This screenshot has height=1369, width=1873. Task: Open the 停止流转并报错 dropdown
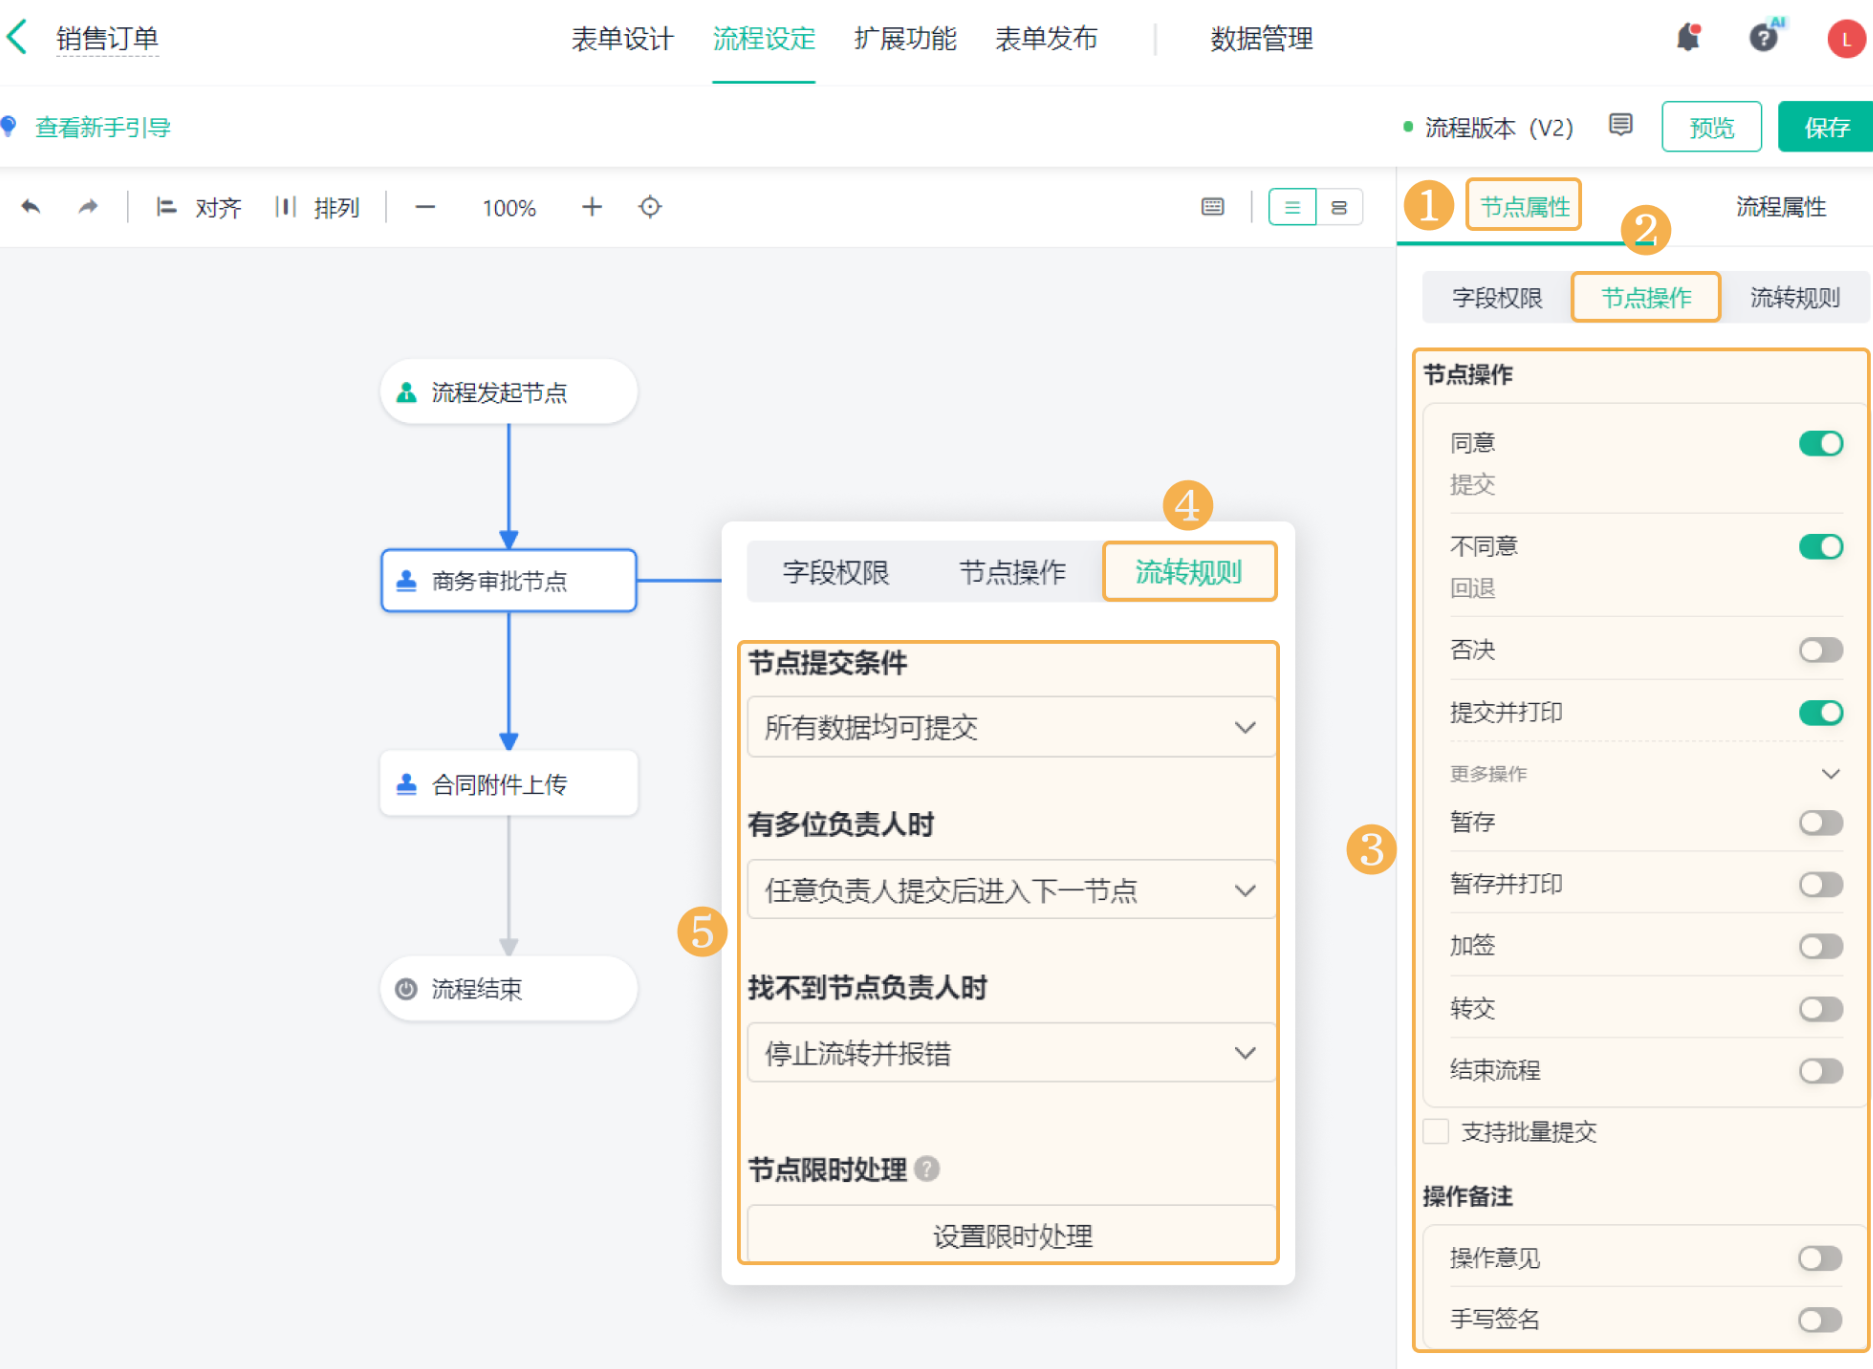click(x=1011, y=1053)
